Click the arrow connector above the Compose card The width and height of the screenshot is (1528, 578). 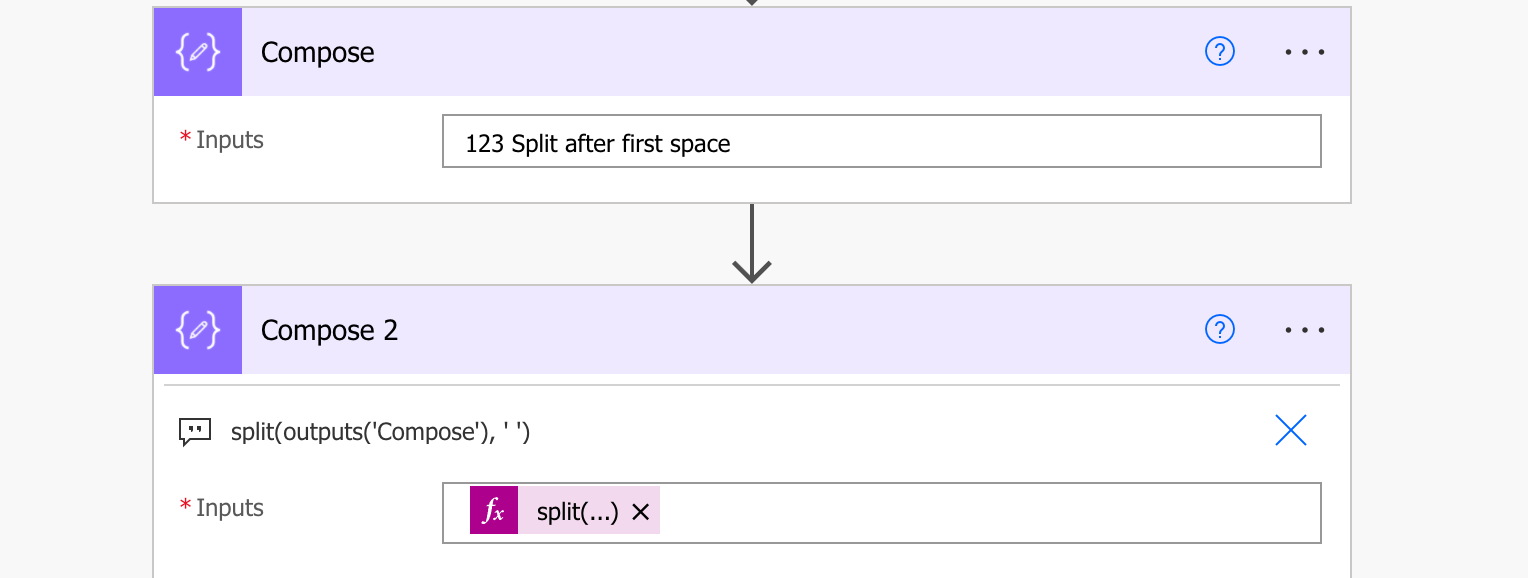coord(752,3)
